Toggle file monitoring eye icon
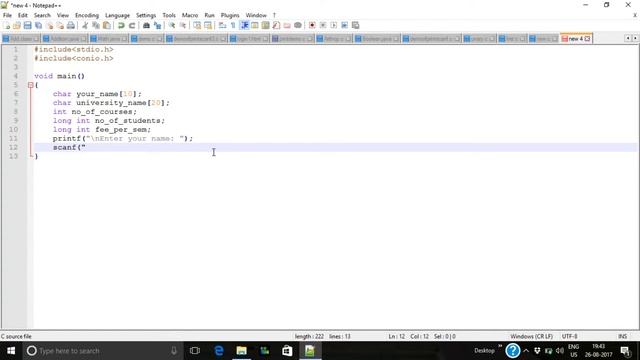This screenshot has height=360, width=640. [298, 25]
